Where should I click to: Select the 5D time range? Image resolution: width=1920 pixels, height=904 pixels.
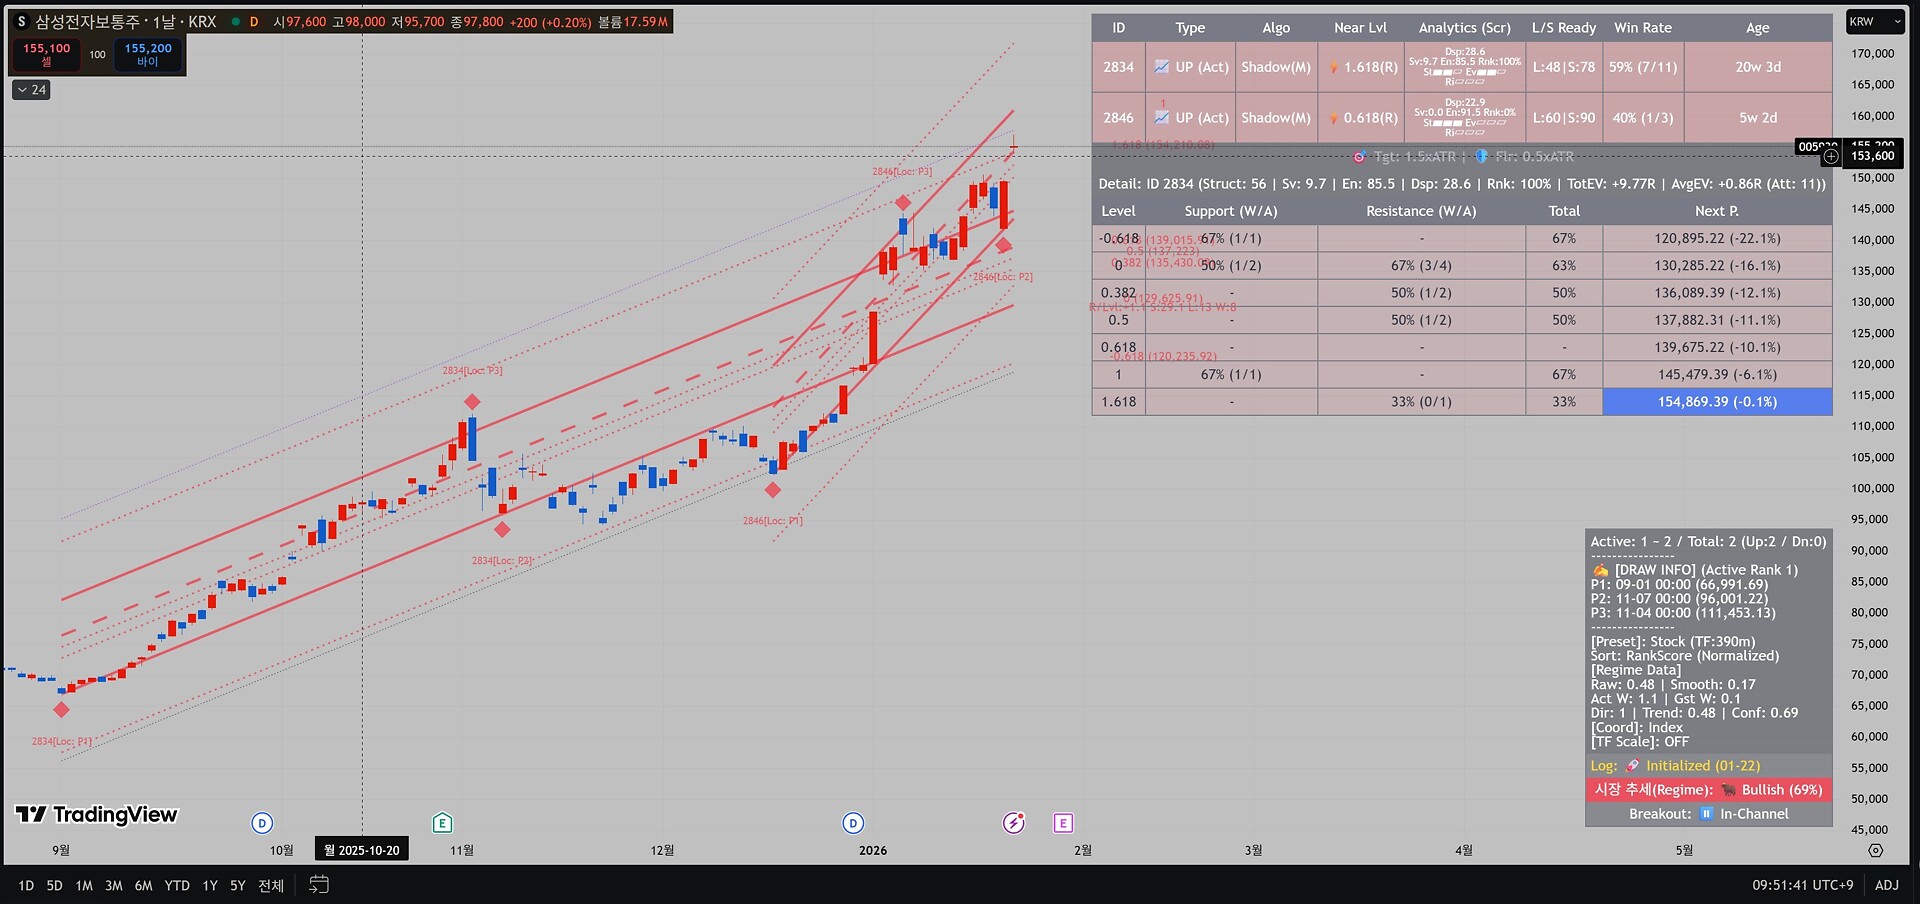tap(55, 885)
